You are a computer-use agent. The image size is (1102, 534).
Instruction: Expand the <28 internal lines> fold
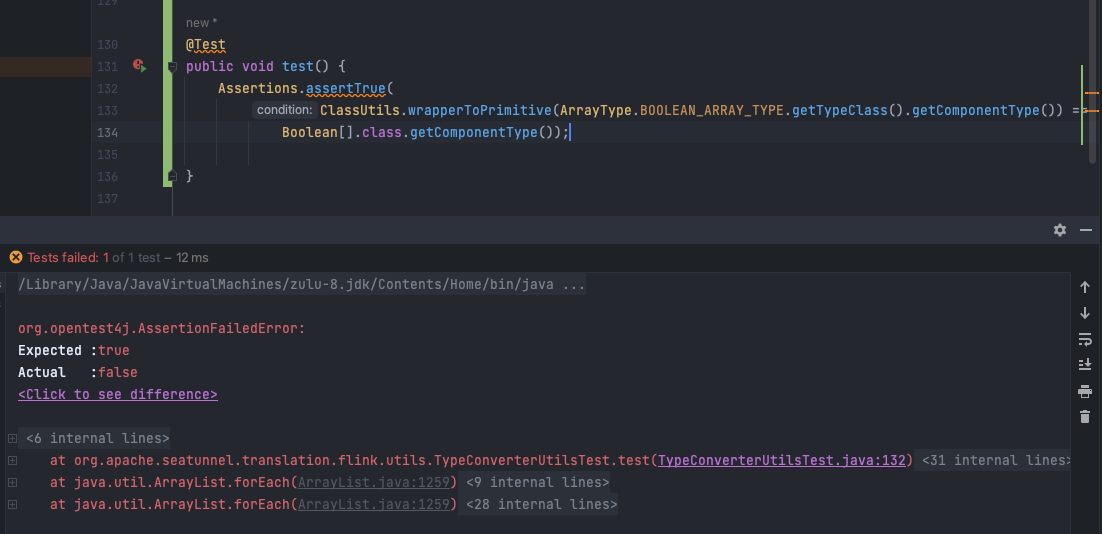click(x=541, y=504)
